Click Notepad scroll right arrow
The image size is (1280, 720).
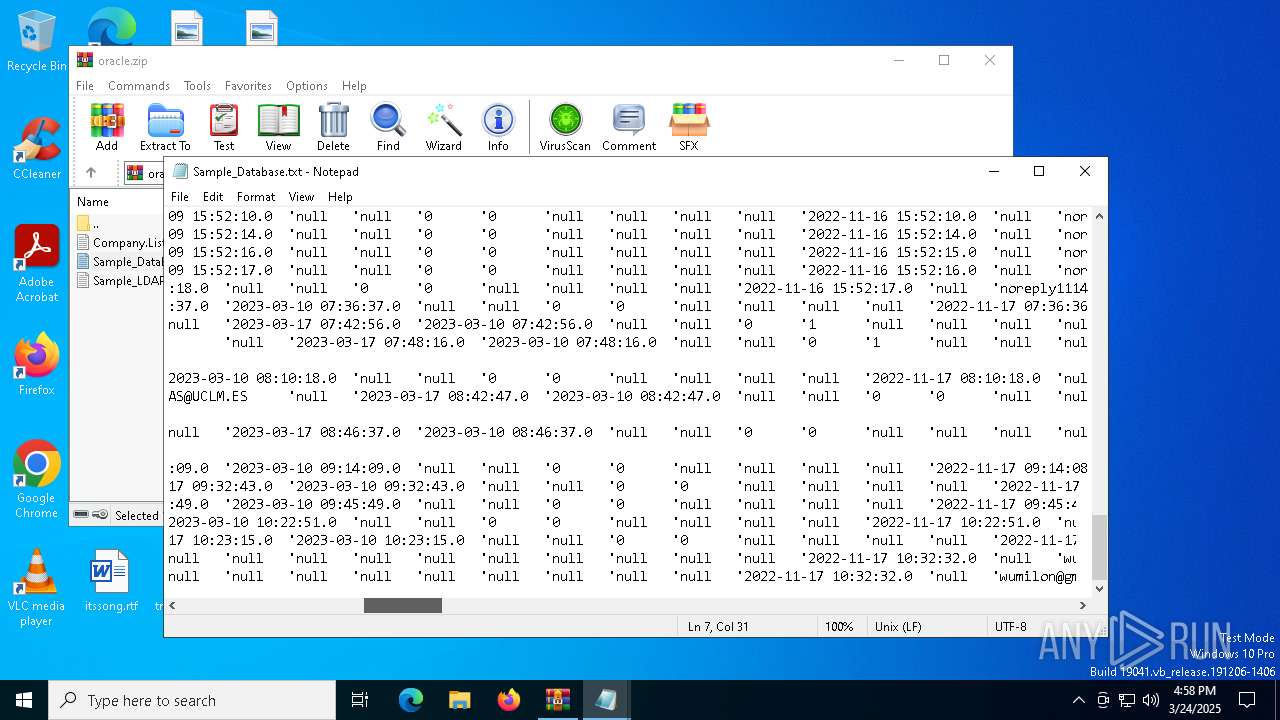click(1083, 605)
